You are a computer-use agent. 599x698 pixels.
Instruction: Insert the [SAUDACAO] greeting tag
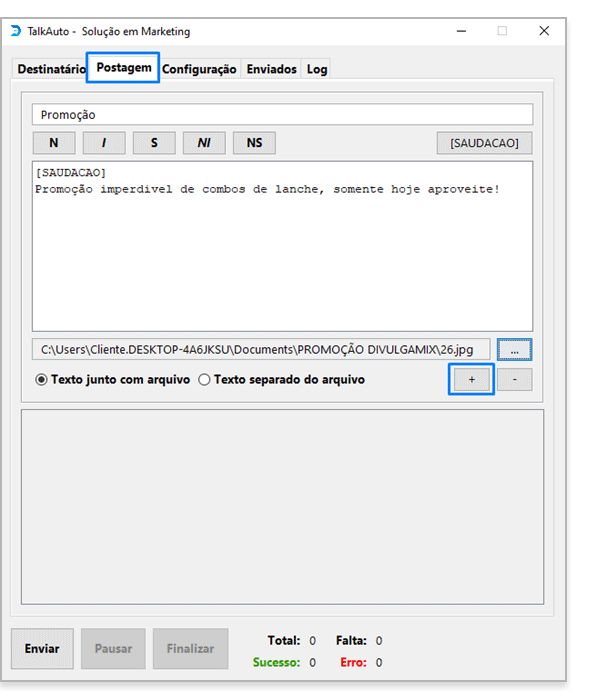[484, 143]
